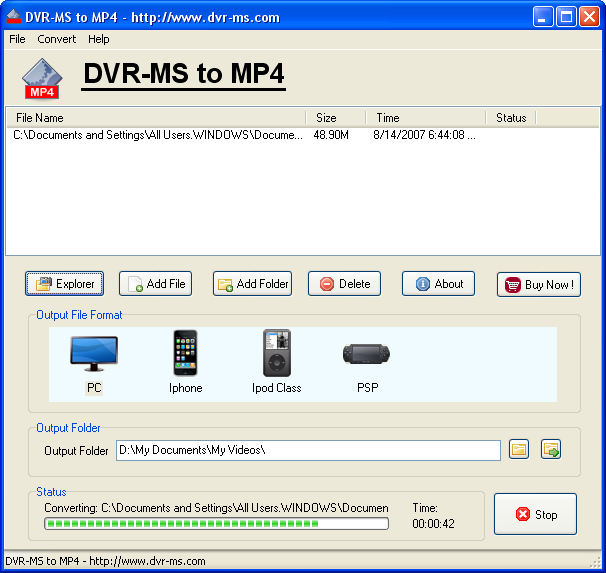This screenshot has width=606, height=573.
Task: Open the File menu
Action: pyautogui.click(x=17, y=39)
